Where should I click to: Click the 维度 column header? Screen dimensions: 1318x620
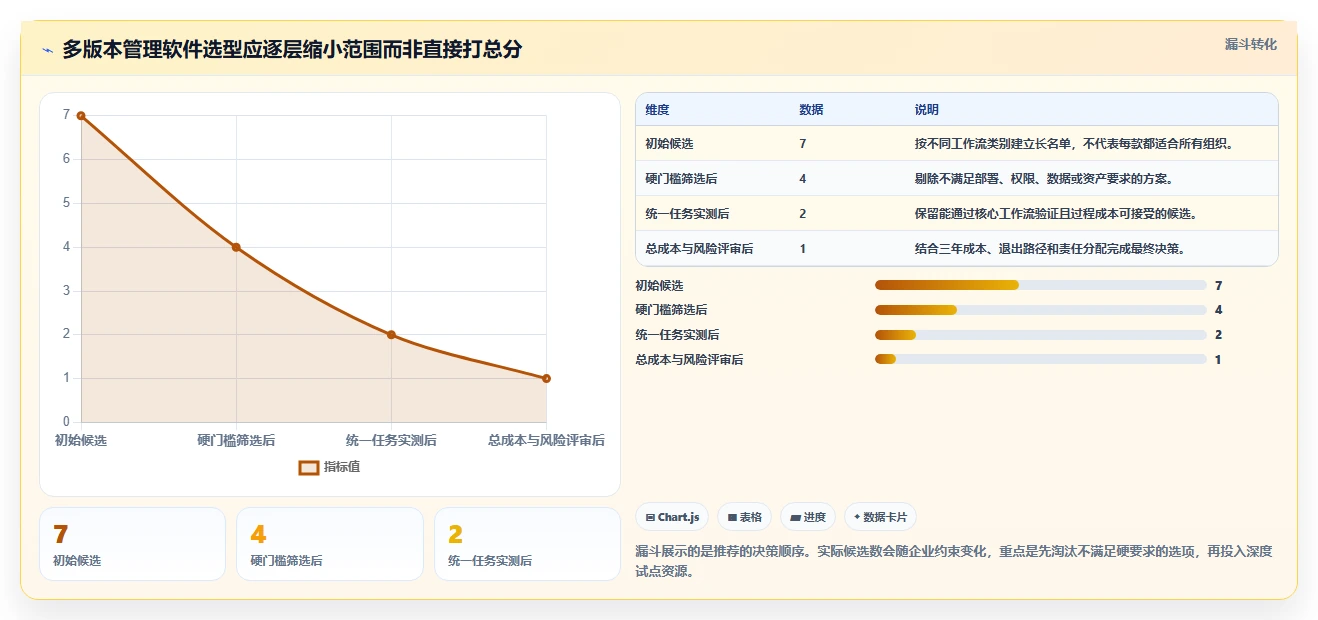click(x=658, y=110)
